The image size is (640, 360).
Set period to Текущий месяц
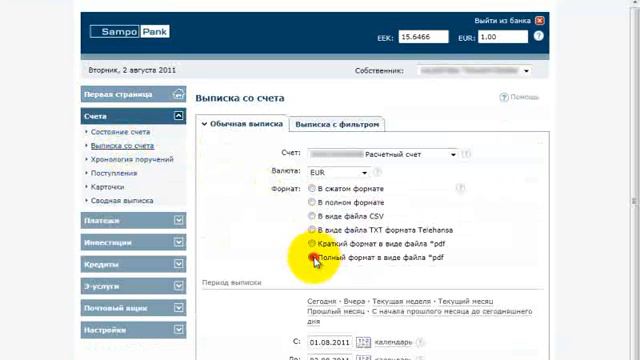click(x=465, y=301)
